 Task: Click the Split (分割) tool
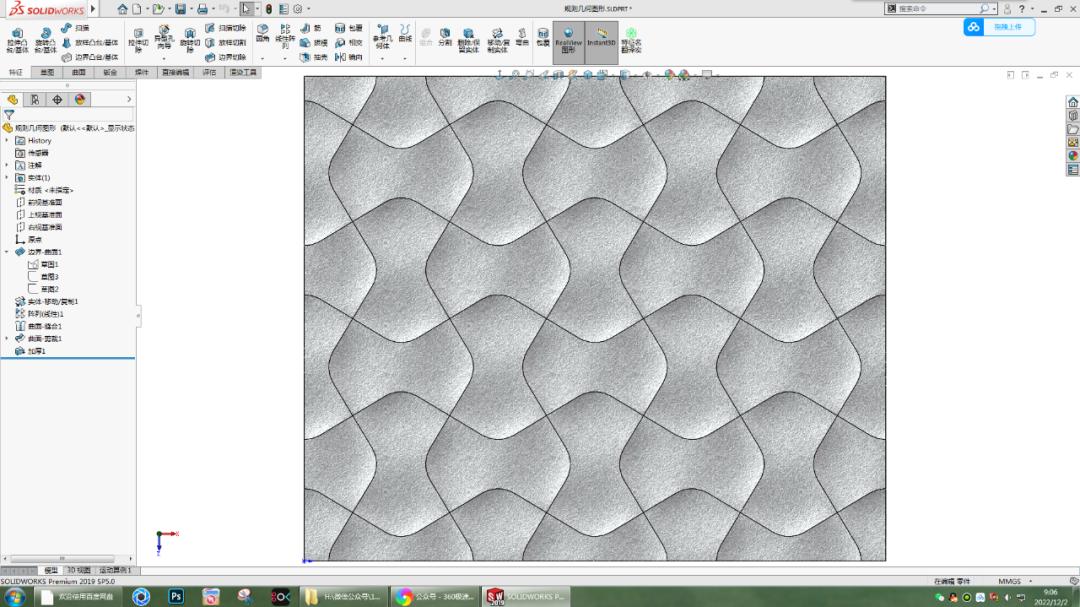(444, 36)
